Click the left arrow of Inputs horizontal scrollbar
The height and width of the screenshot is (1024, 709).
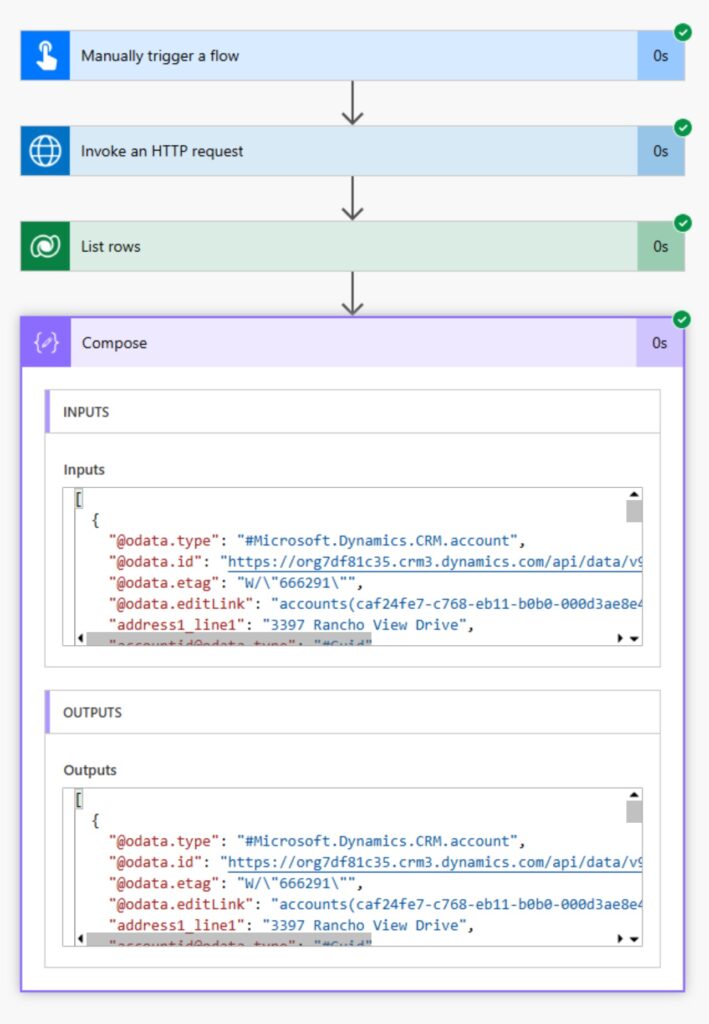click(80, 638)
